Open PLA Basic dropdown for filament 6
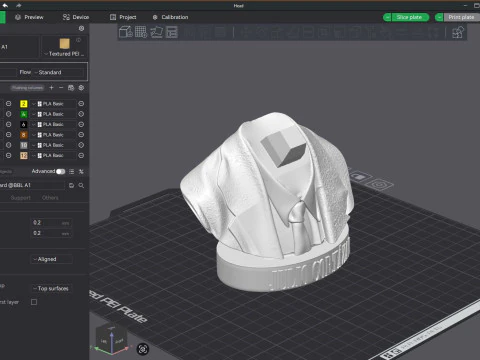The image size is (480, 360). [x=53, y=124]
